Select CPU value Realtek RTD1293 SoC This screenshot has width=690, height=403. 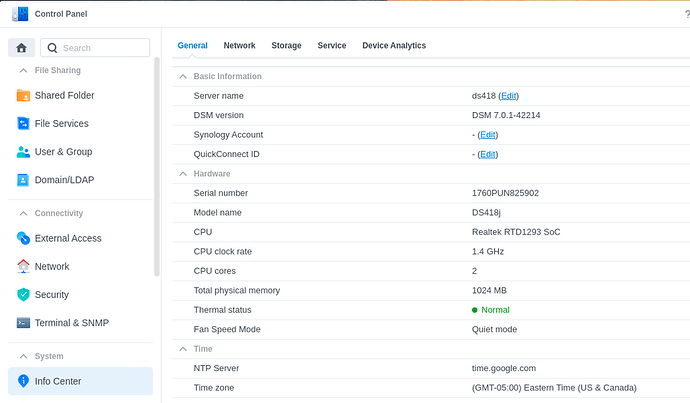point(516,232)
